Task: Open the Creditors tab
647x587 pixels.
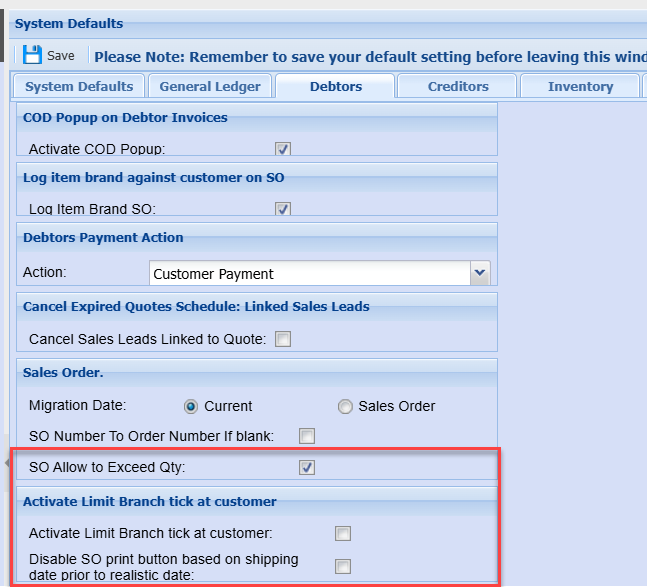Action: tap(458, 86)
